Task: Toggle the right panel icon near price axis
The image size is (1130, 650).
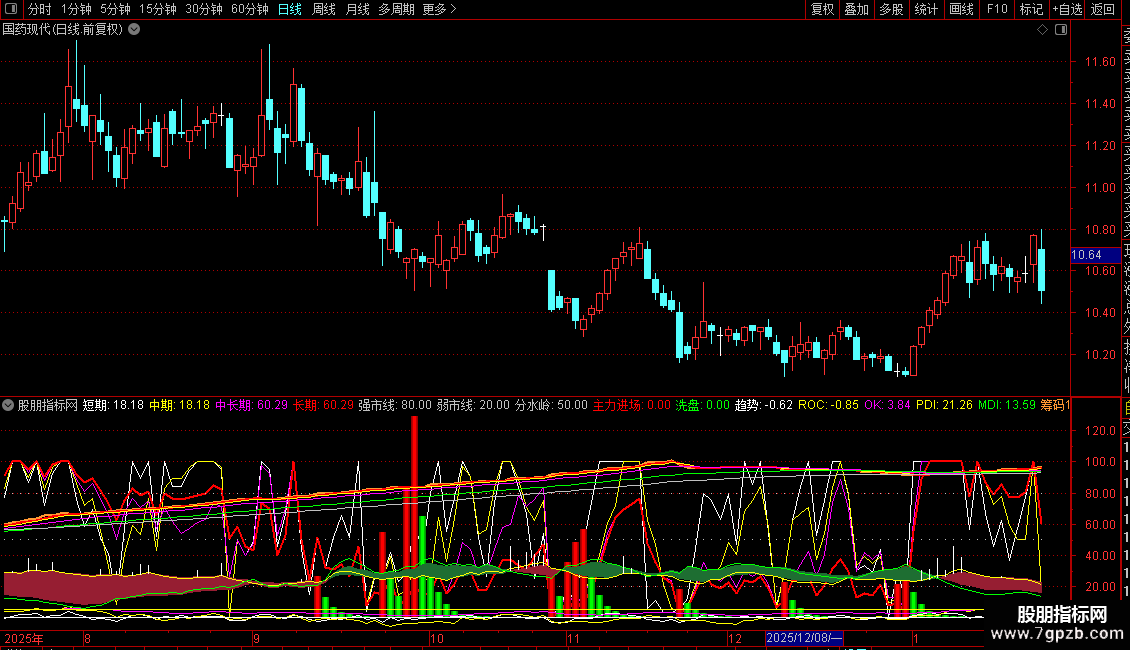Action: click(x=1060, y=30)
